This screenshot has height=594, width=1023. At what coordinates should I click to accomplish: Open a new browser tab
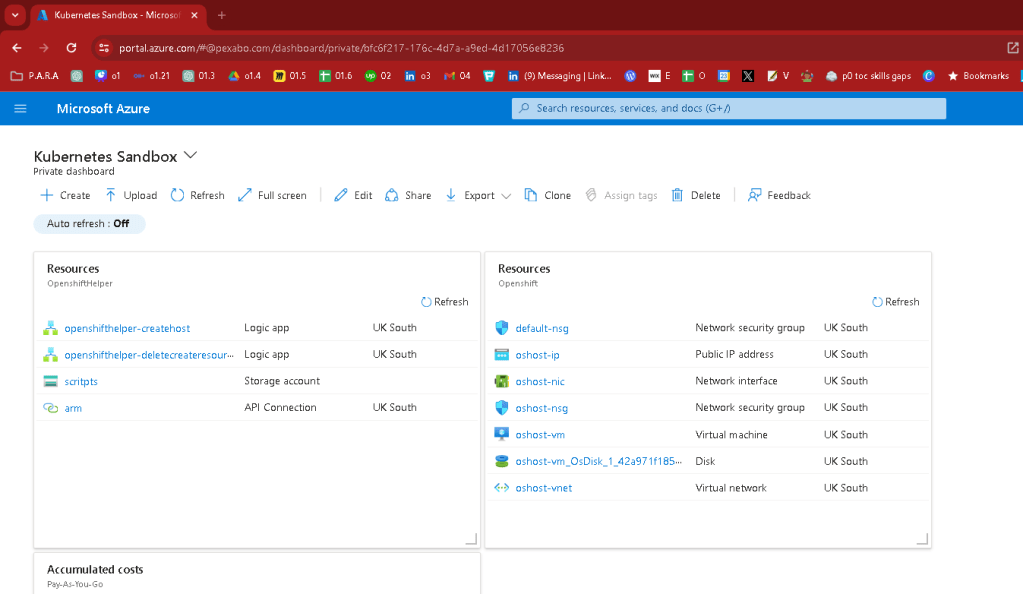coord(221,15)
